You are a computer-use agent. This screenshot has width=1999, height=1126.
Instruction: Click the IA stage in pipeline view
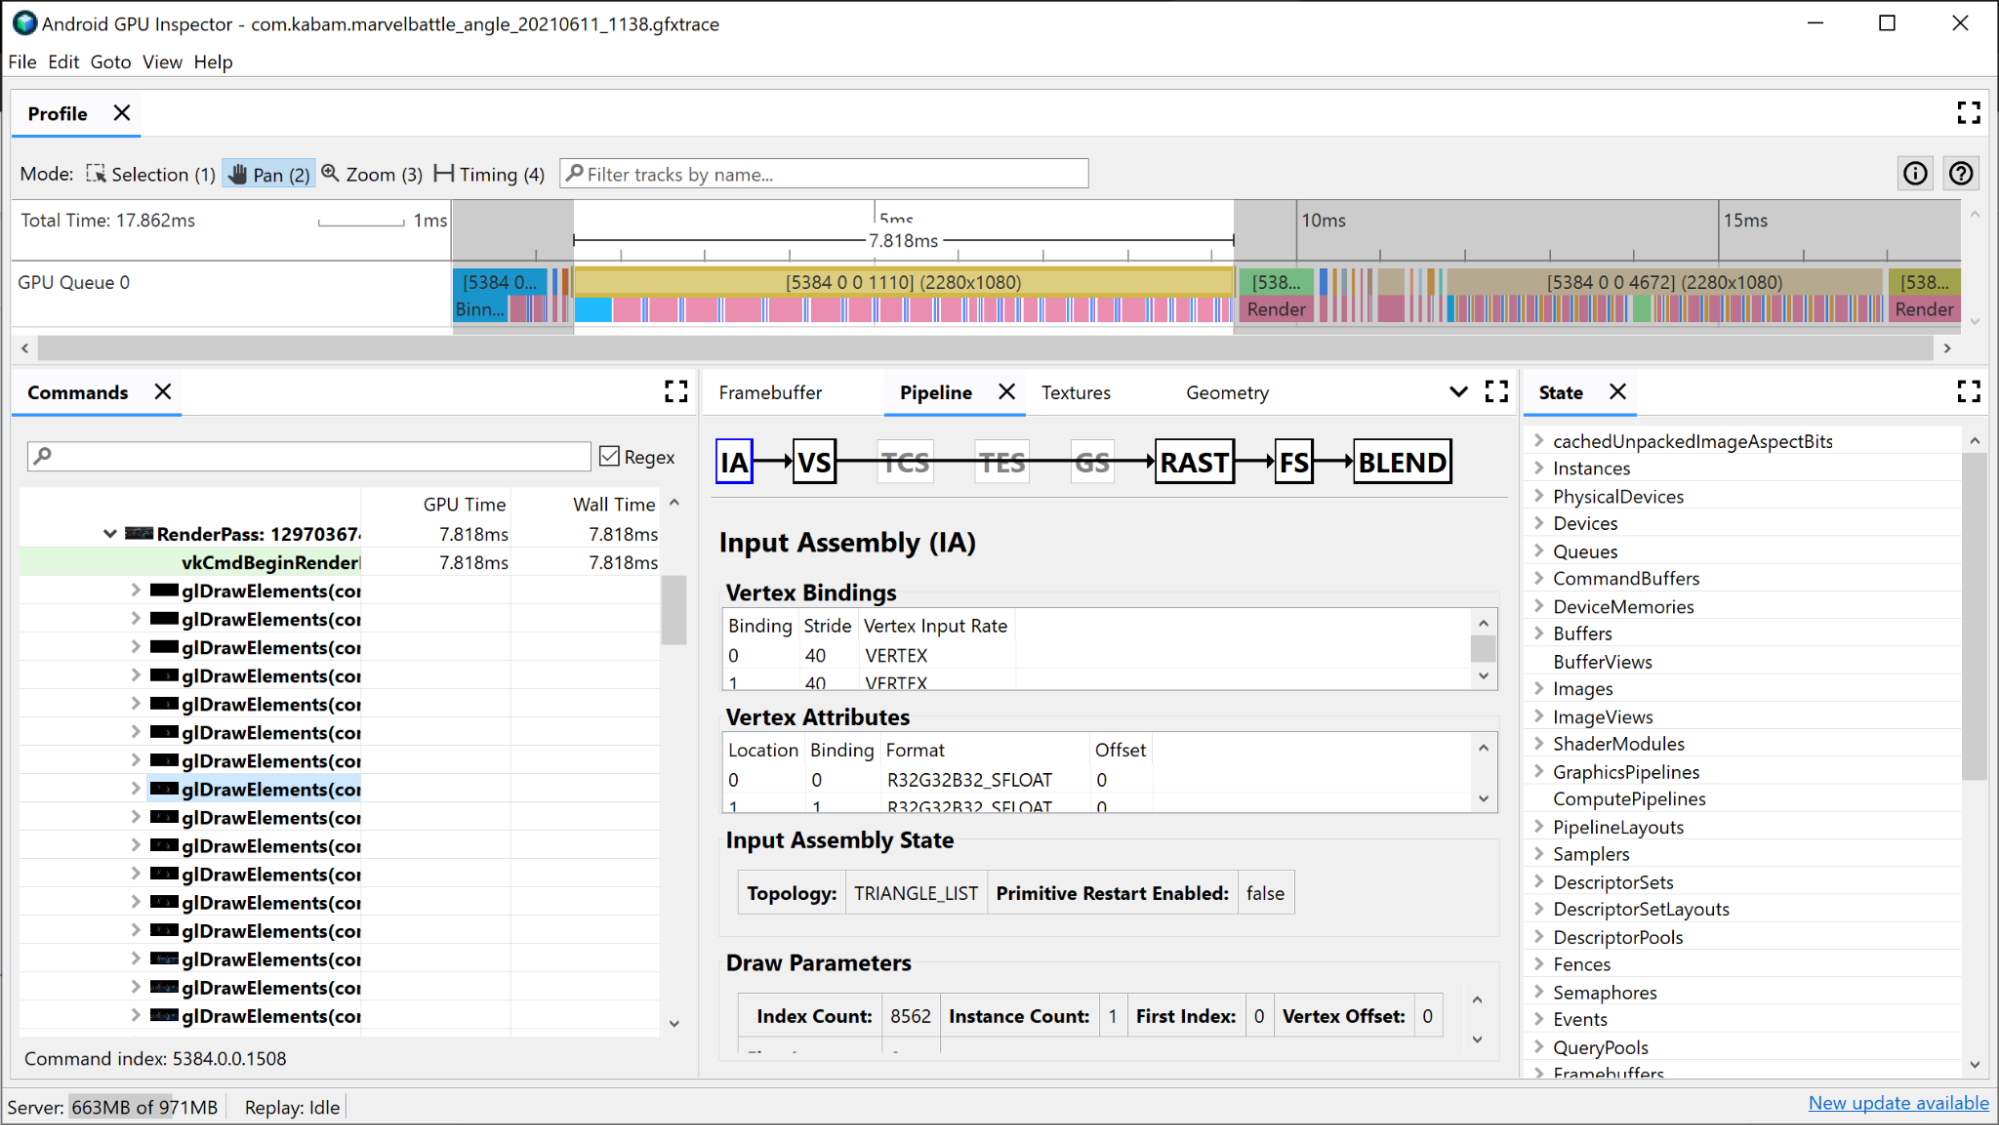coord(733,461)
